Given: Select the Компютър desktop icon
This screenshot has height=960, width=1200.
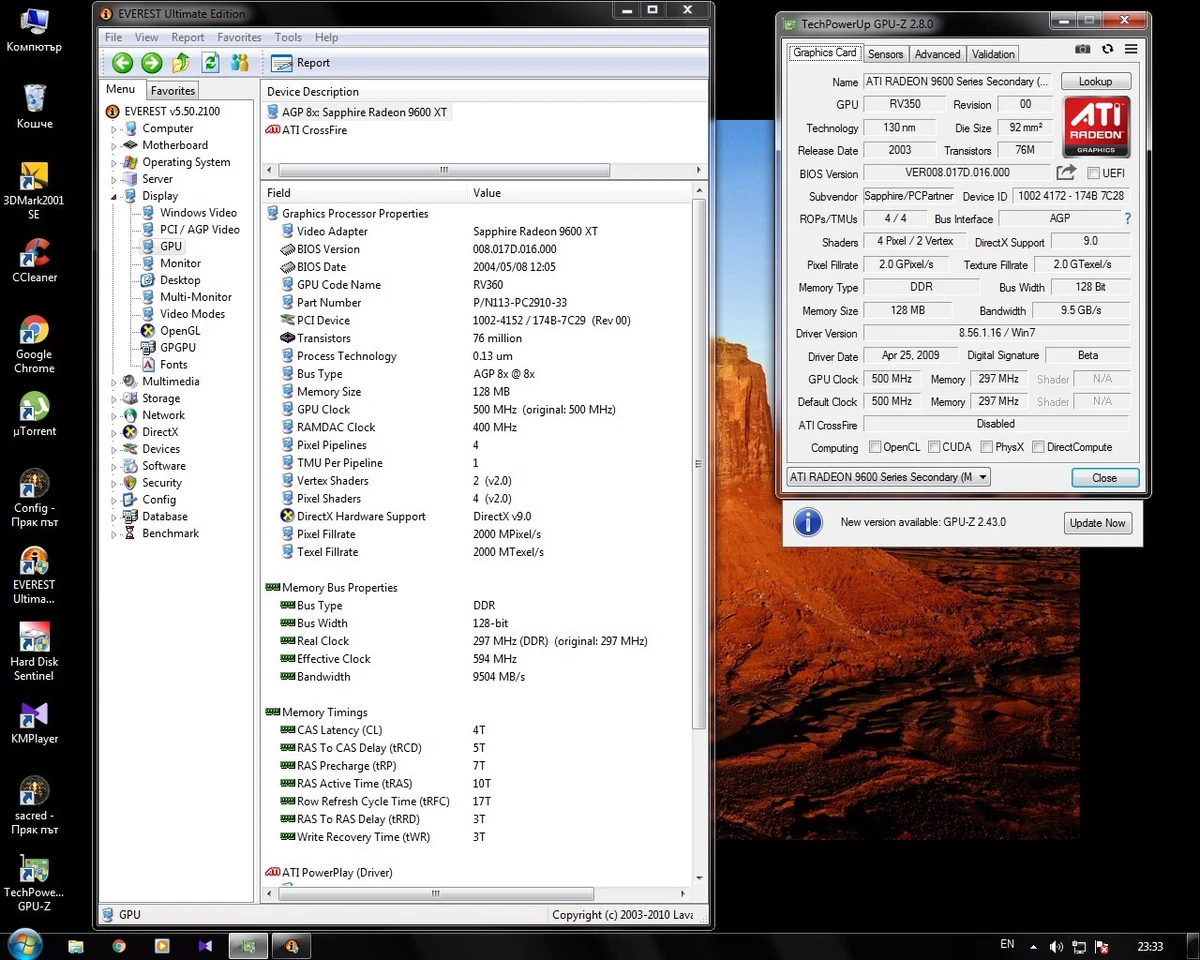Looking at the screenshot, I should 34,30.
